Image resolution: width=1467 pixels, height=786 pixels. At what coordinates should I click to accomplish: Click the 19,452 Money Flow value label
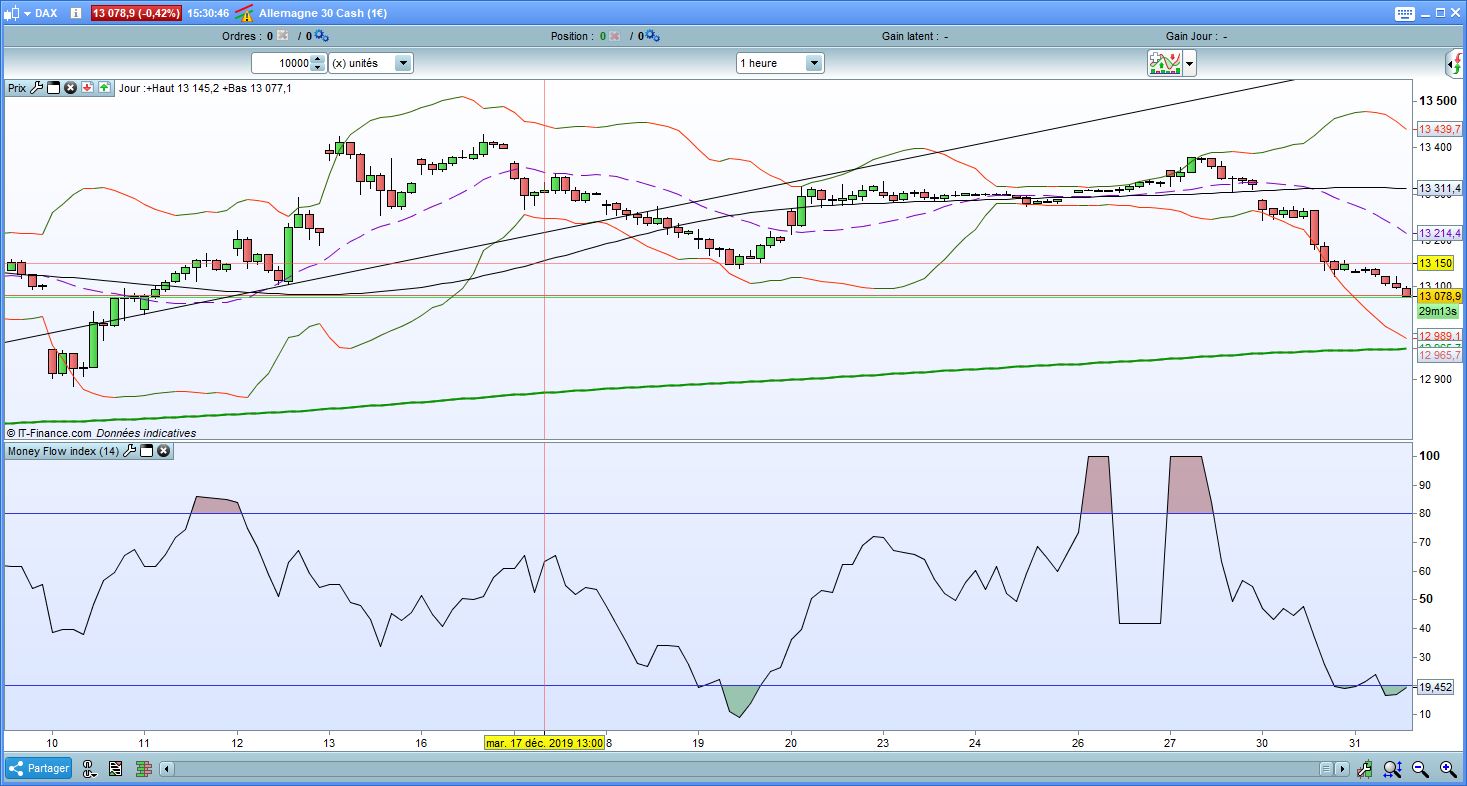click(1435, 687)
